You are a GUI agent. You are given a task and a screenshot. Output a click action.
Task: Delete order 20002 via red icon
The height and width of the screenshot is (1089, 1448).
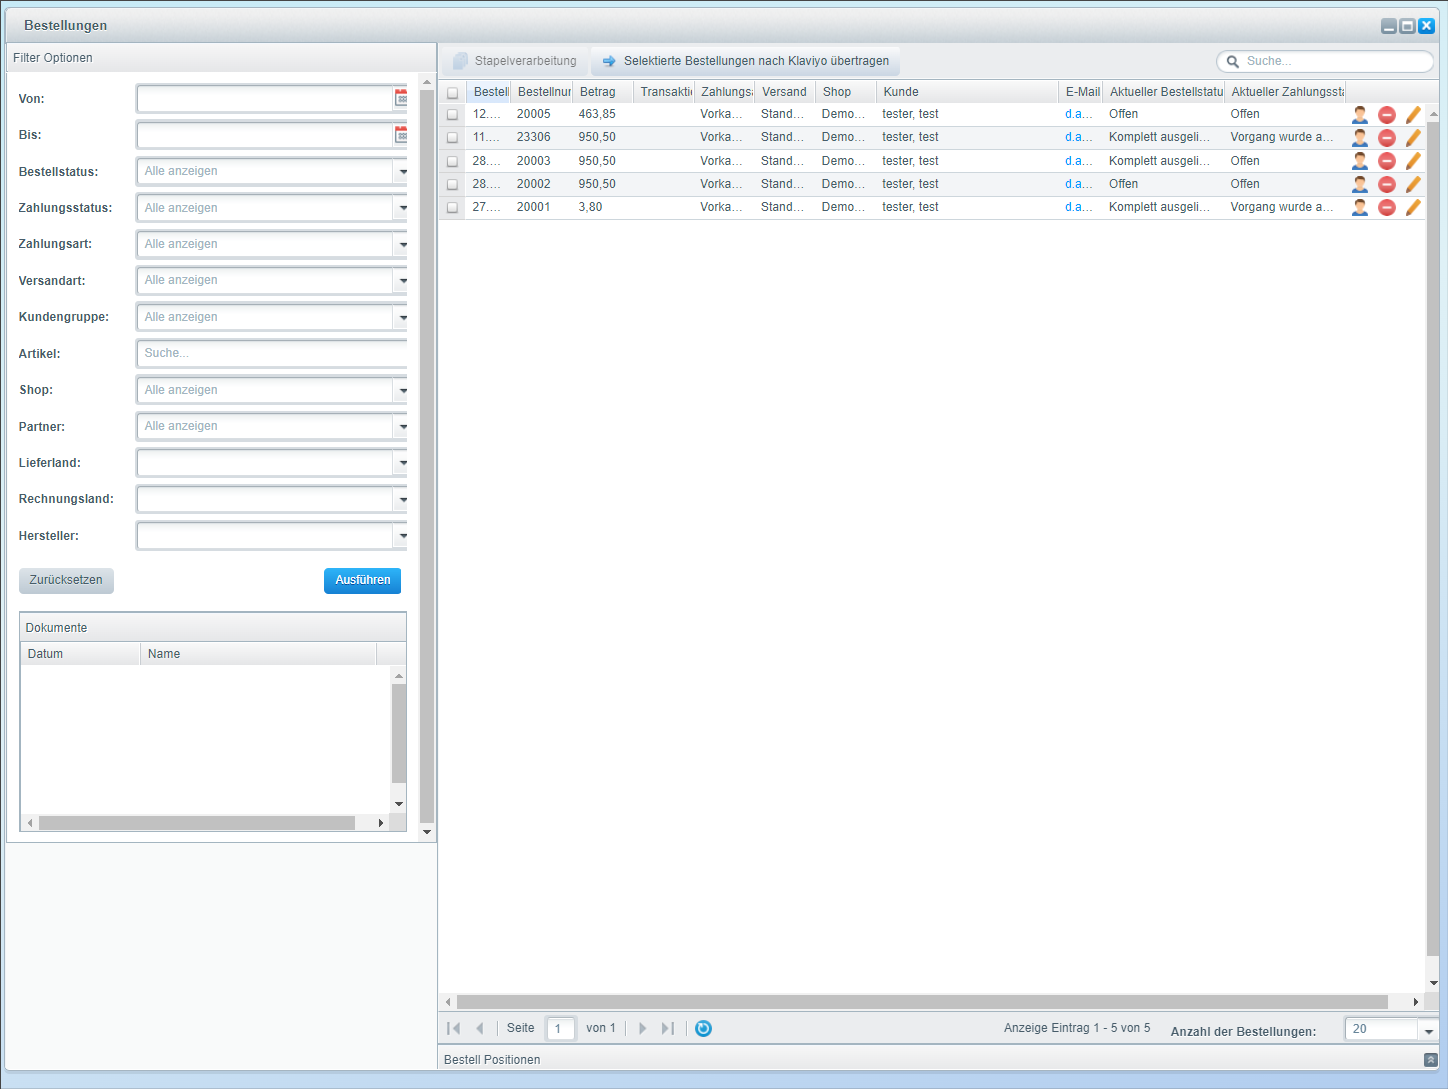[1387, 184]
